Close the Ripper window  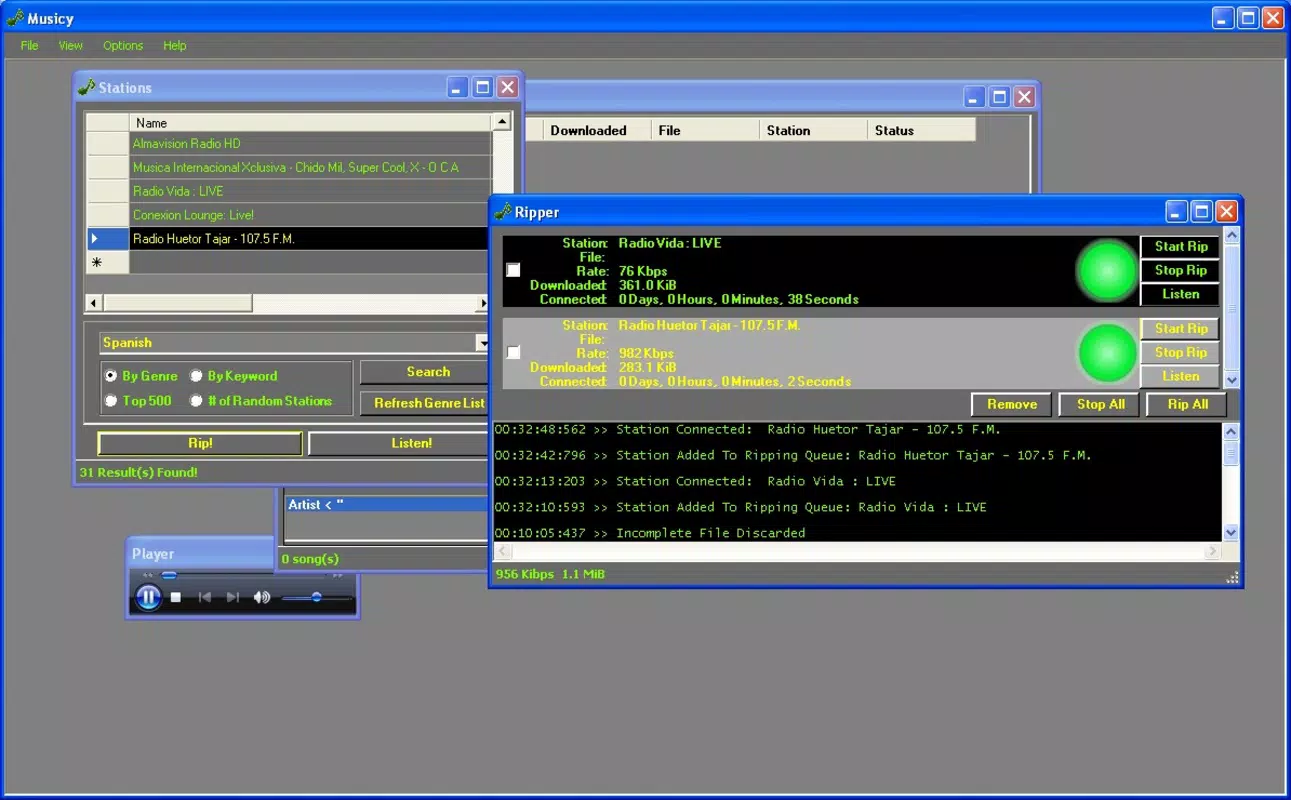pos(1227,211)
